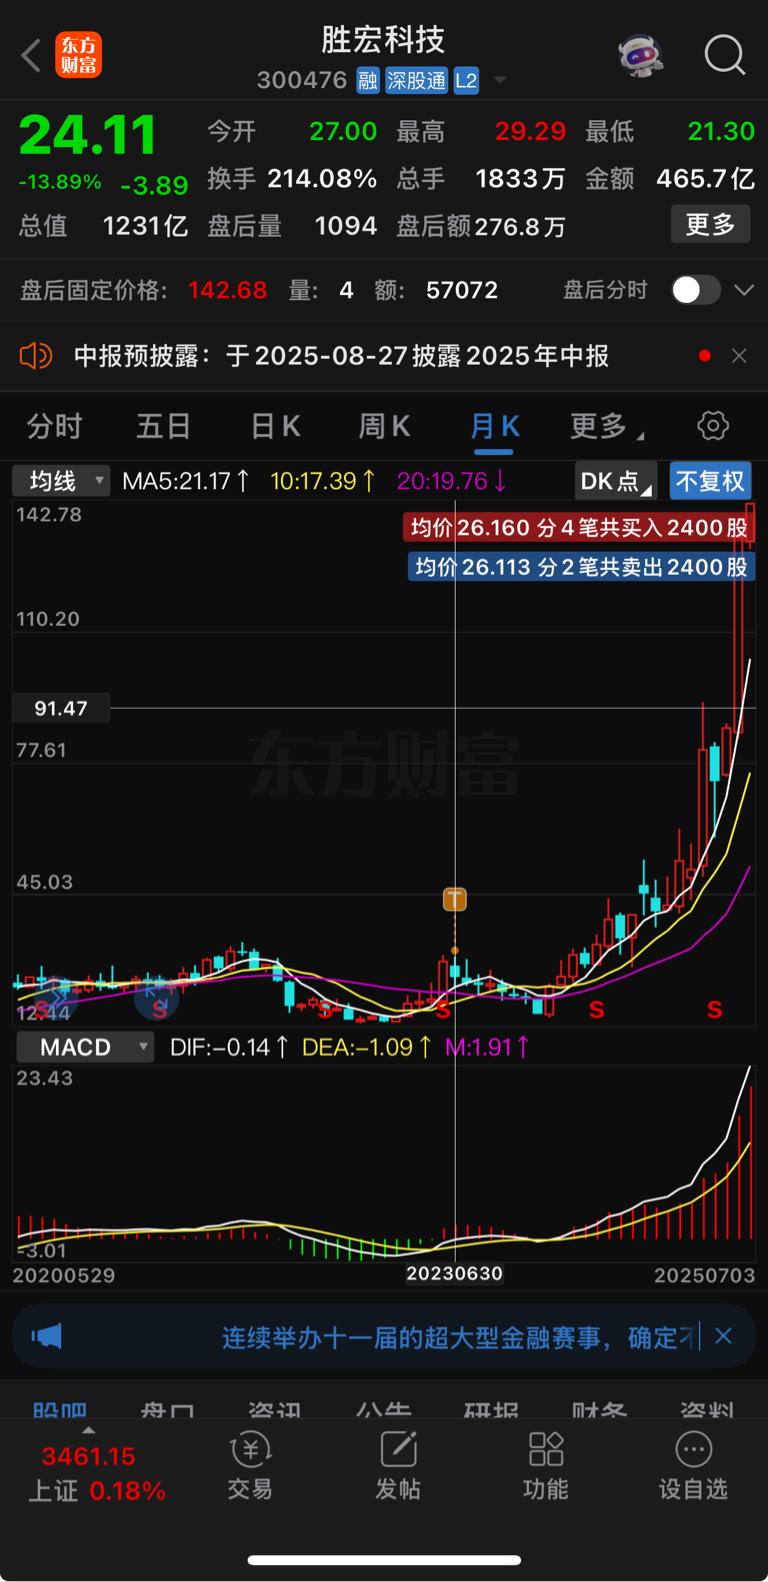
Task: Dismiss the 中报预披露 notice
Action: 739,356
